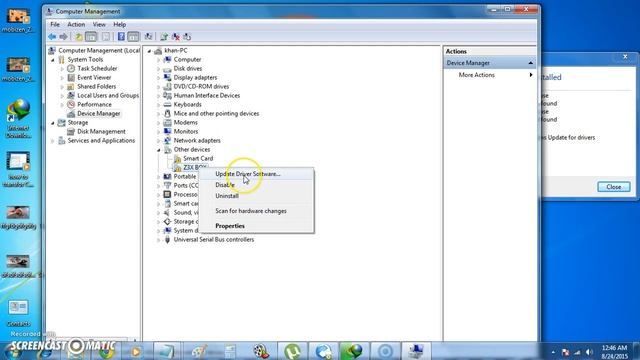Choose Disable from the context menu
The width and height of the screenshot is (640, 360).
click(257, 185)
